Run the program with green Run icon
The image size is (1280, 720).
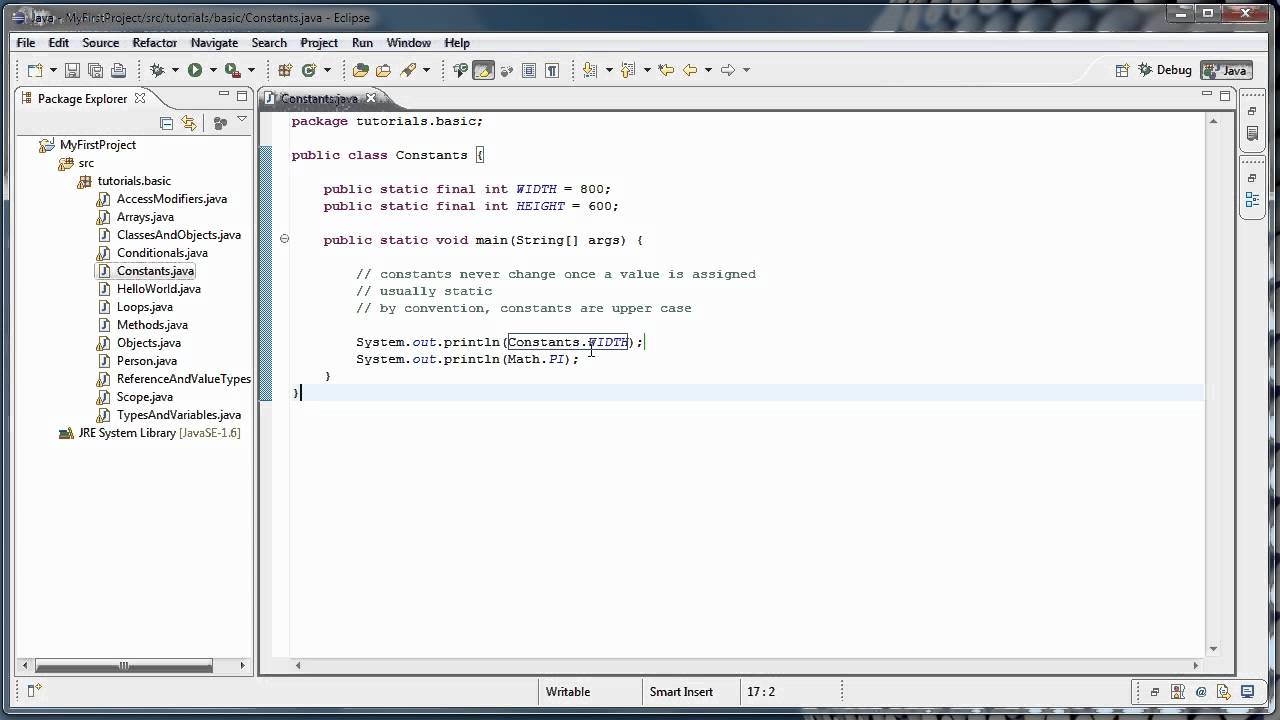(195, 70)
